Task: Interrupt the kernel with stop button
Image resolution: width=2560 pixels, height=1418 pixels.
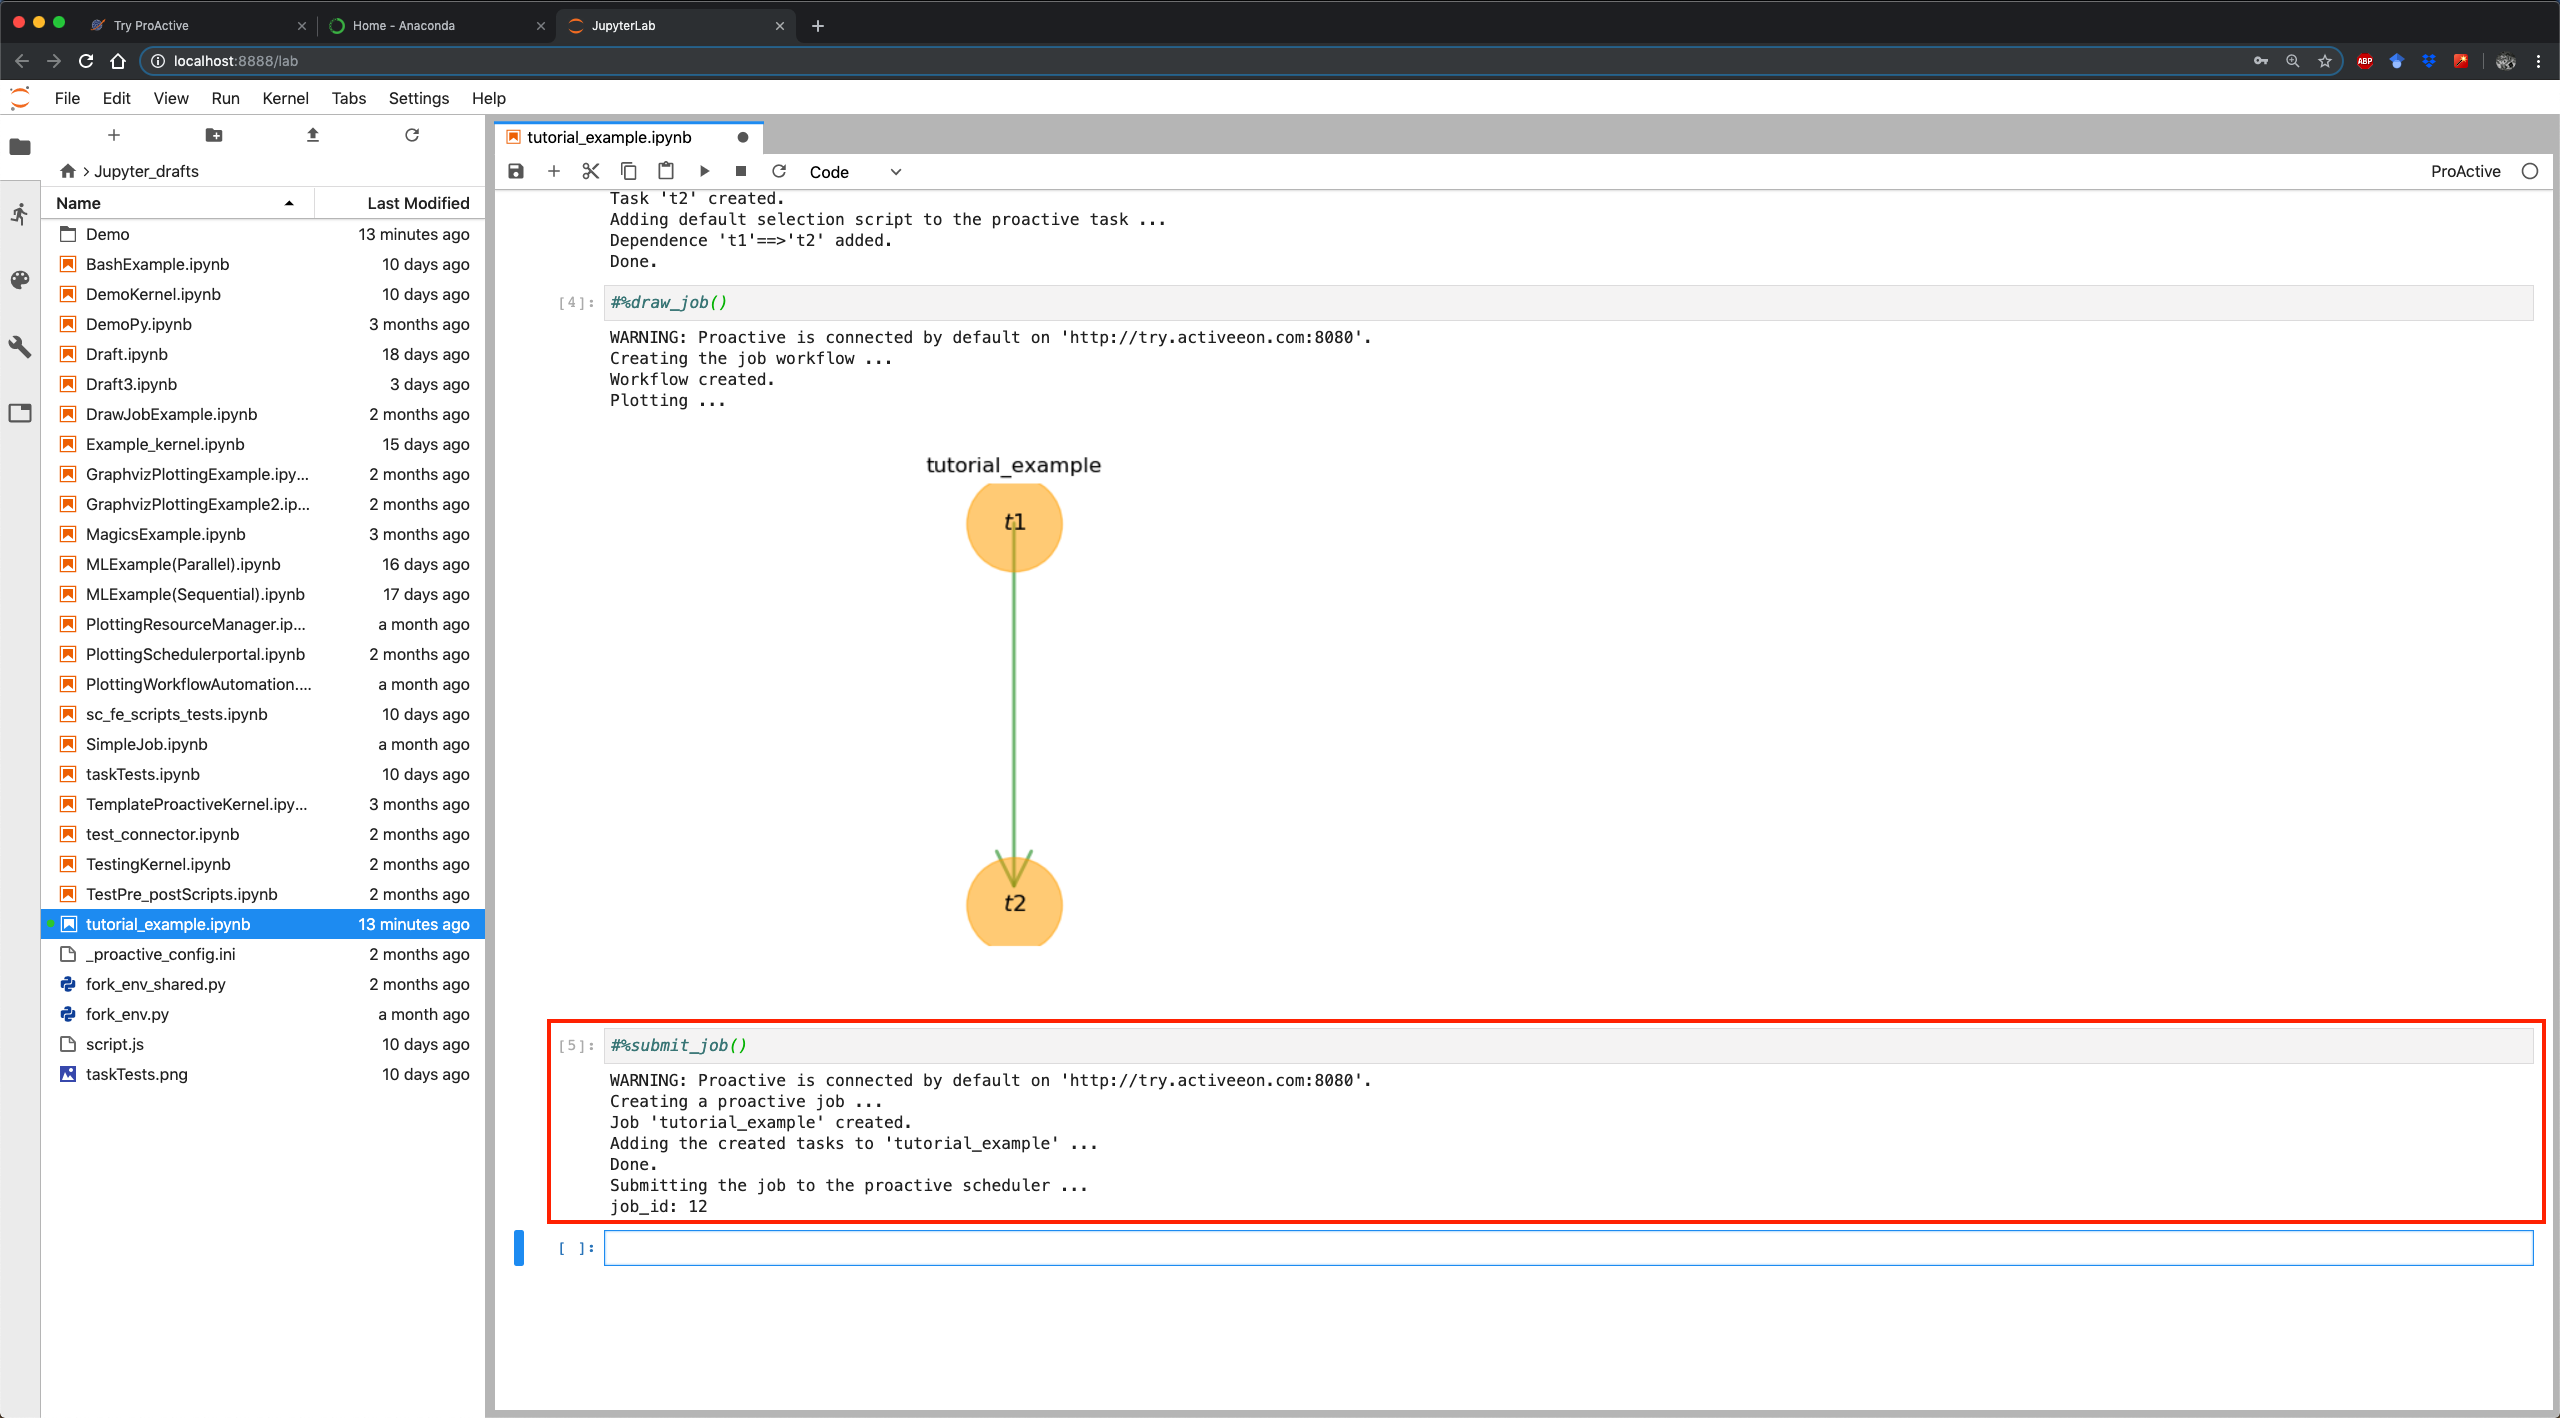Action: point(741,171)
